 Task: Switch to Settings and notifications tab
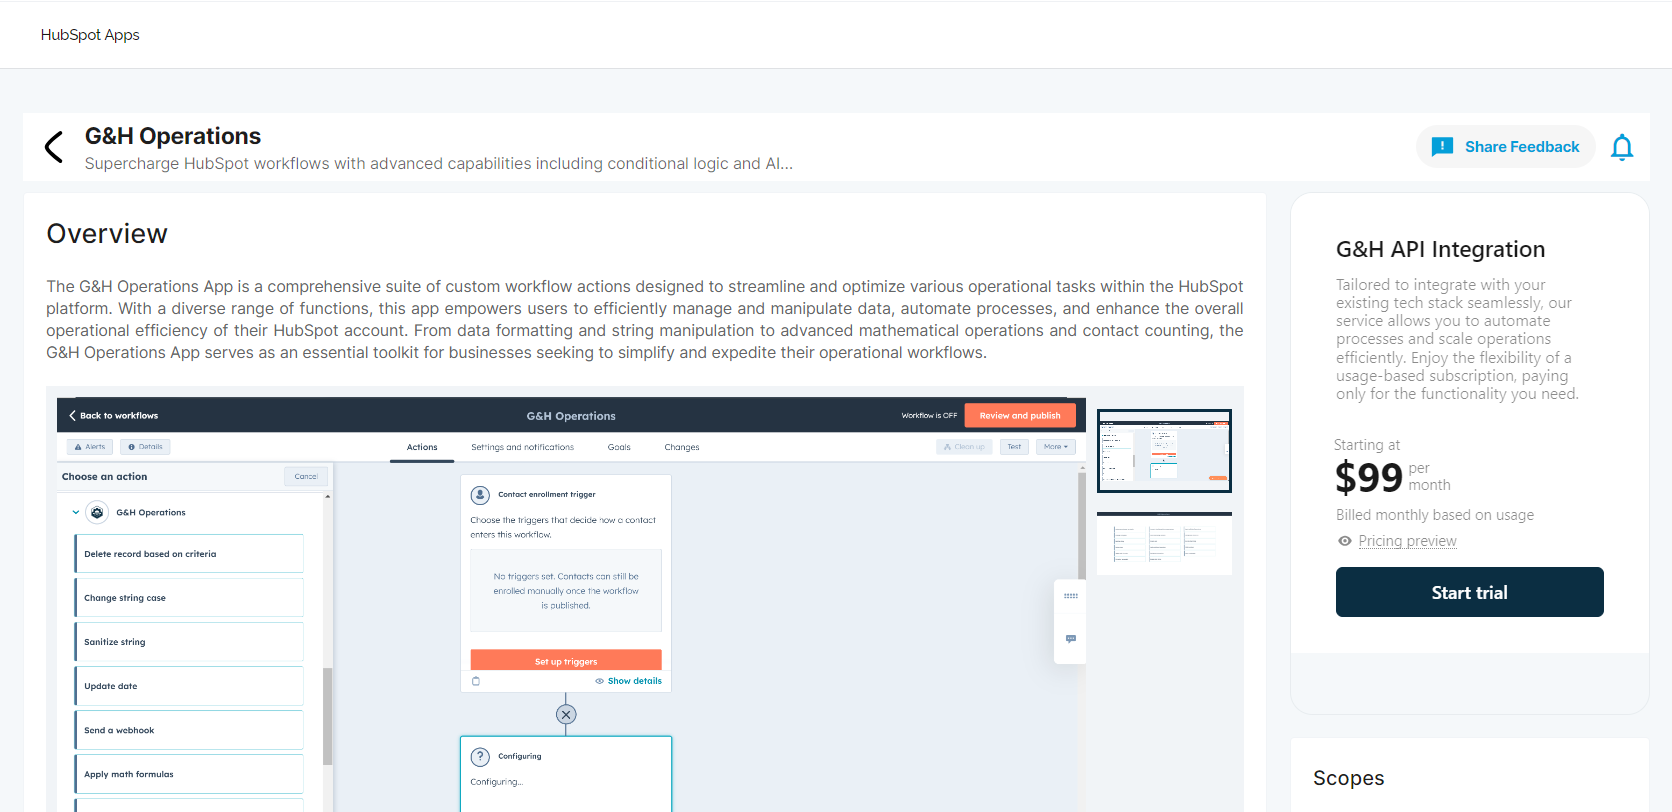point(522,447)
